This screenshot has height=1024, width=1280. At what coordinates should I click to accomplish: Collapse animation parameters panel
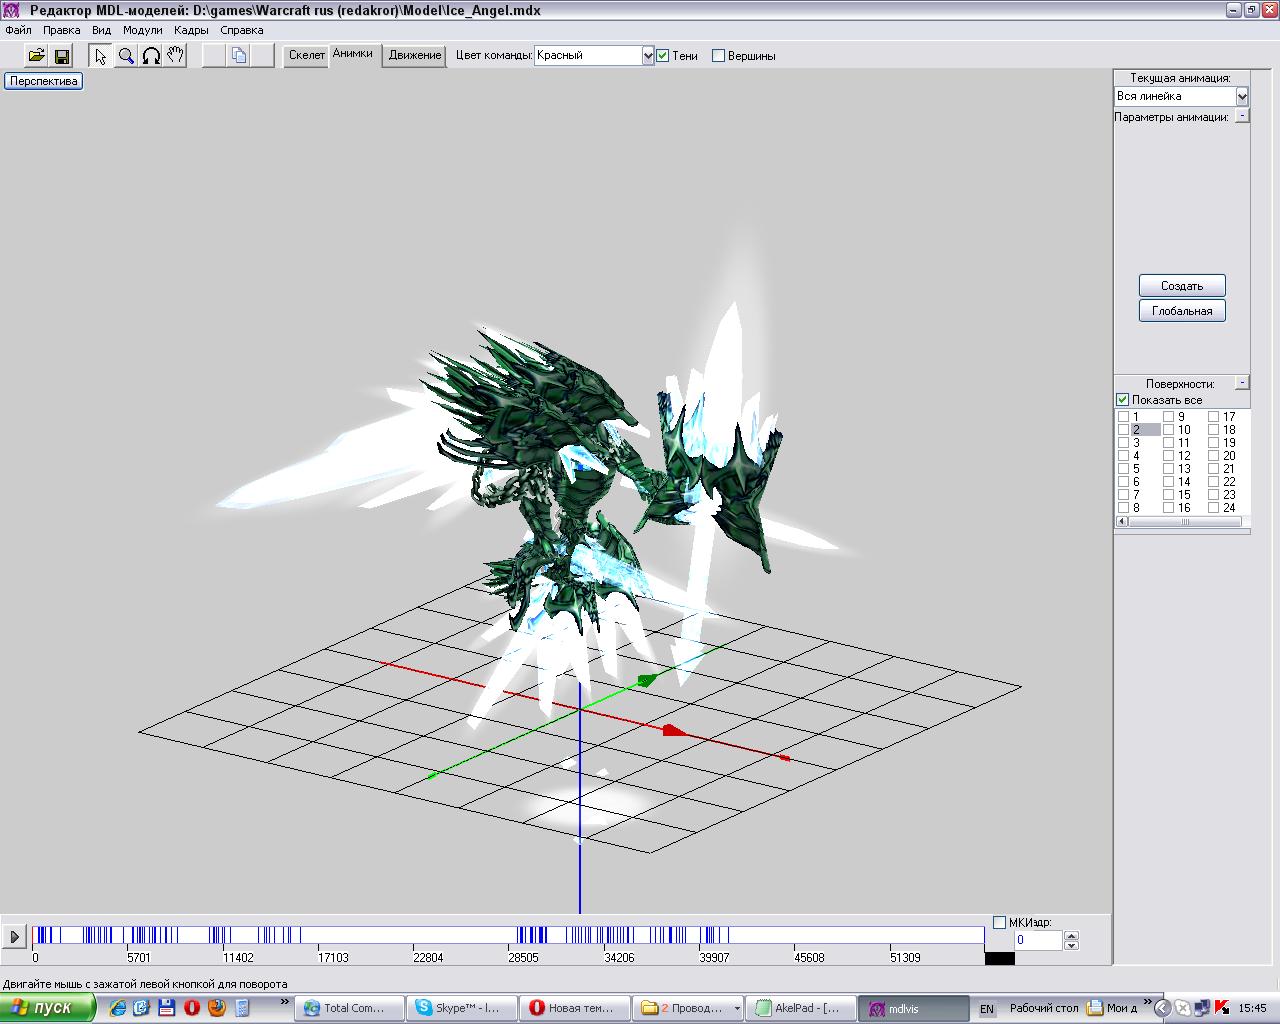click(1242, 116)
